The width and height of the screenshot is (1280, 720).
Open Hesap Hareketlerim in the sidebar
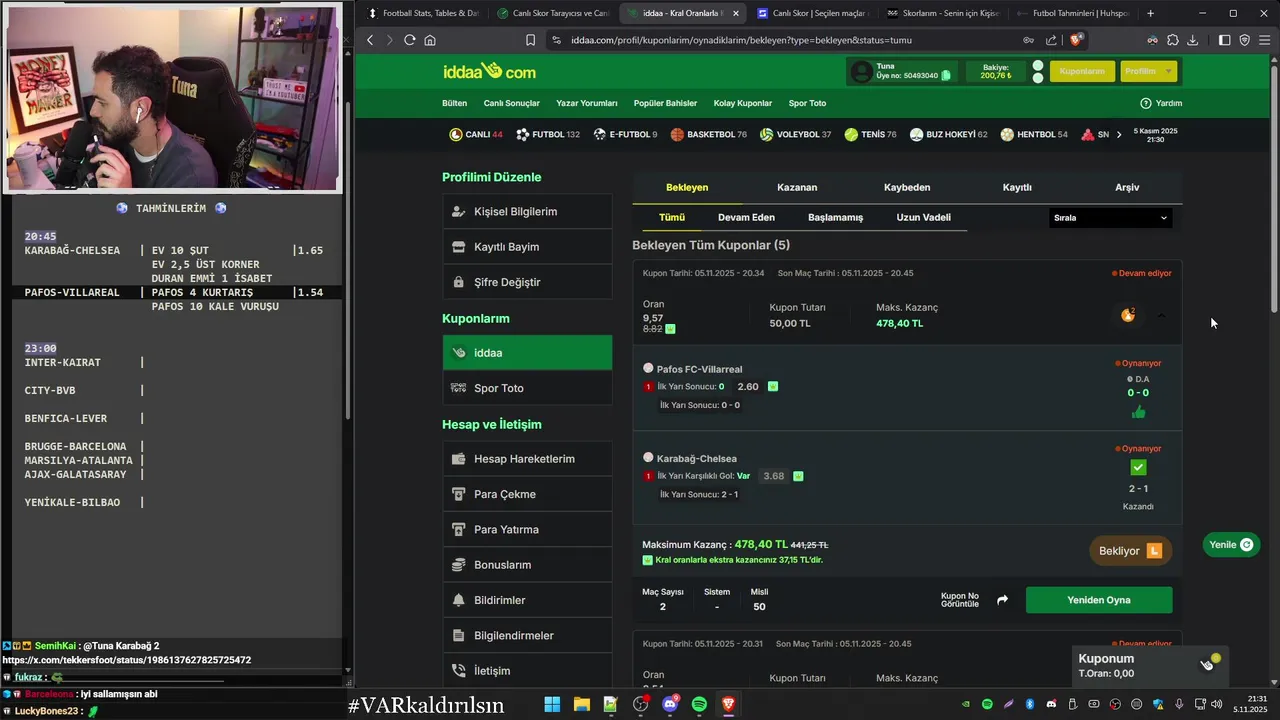coord(527,459)
